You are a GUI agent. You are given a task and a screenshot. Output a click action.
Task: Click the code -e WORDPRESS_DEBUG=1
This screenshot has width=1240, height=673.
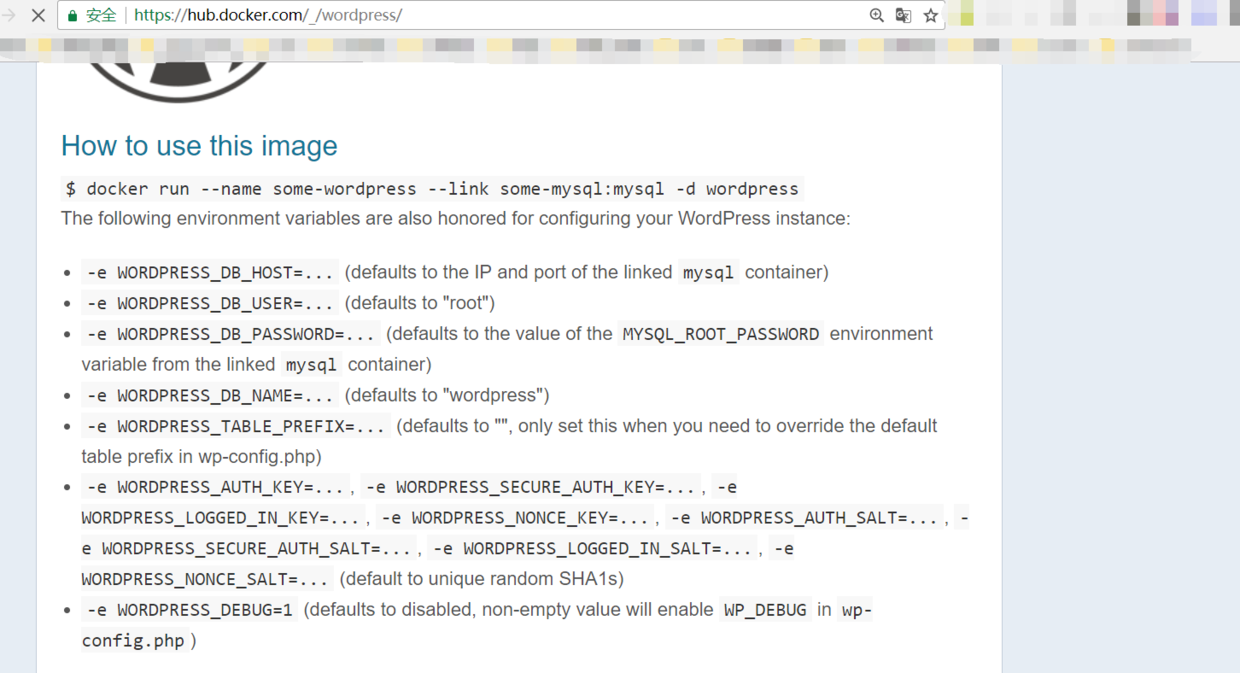(x=190, y=610)
